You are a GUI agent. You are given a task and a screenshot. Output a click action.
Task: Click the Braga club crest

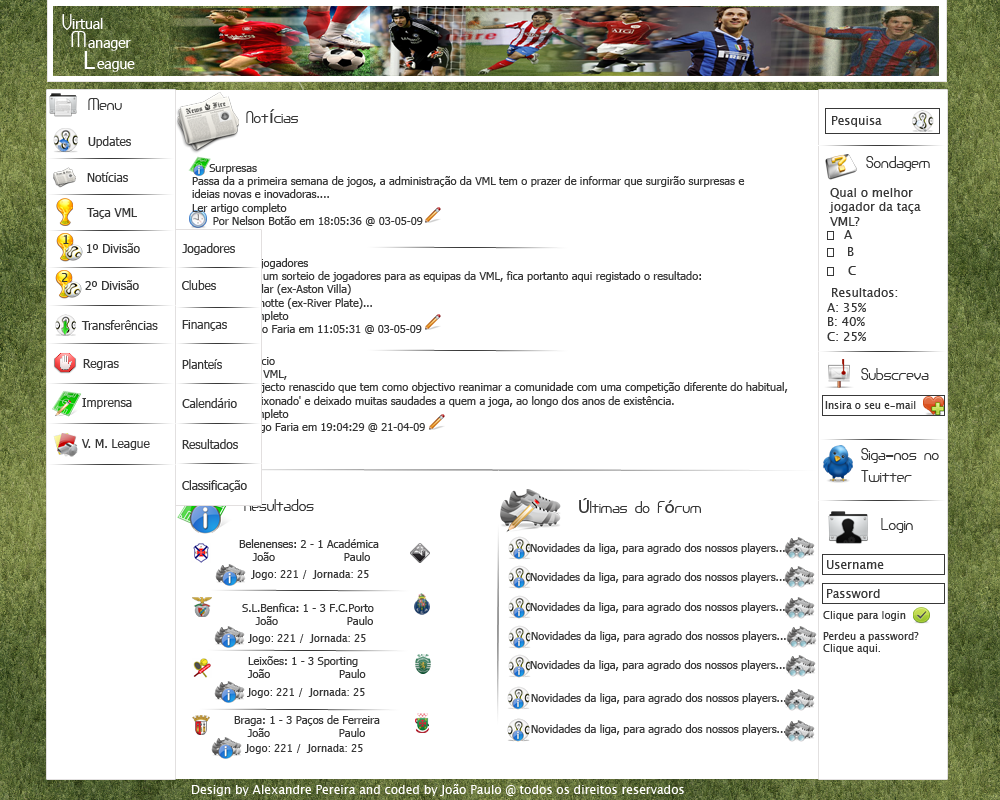(201, 725)
